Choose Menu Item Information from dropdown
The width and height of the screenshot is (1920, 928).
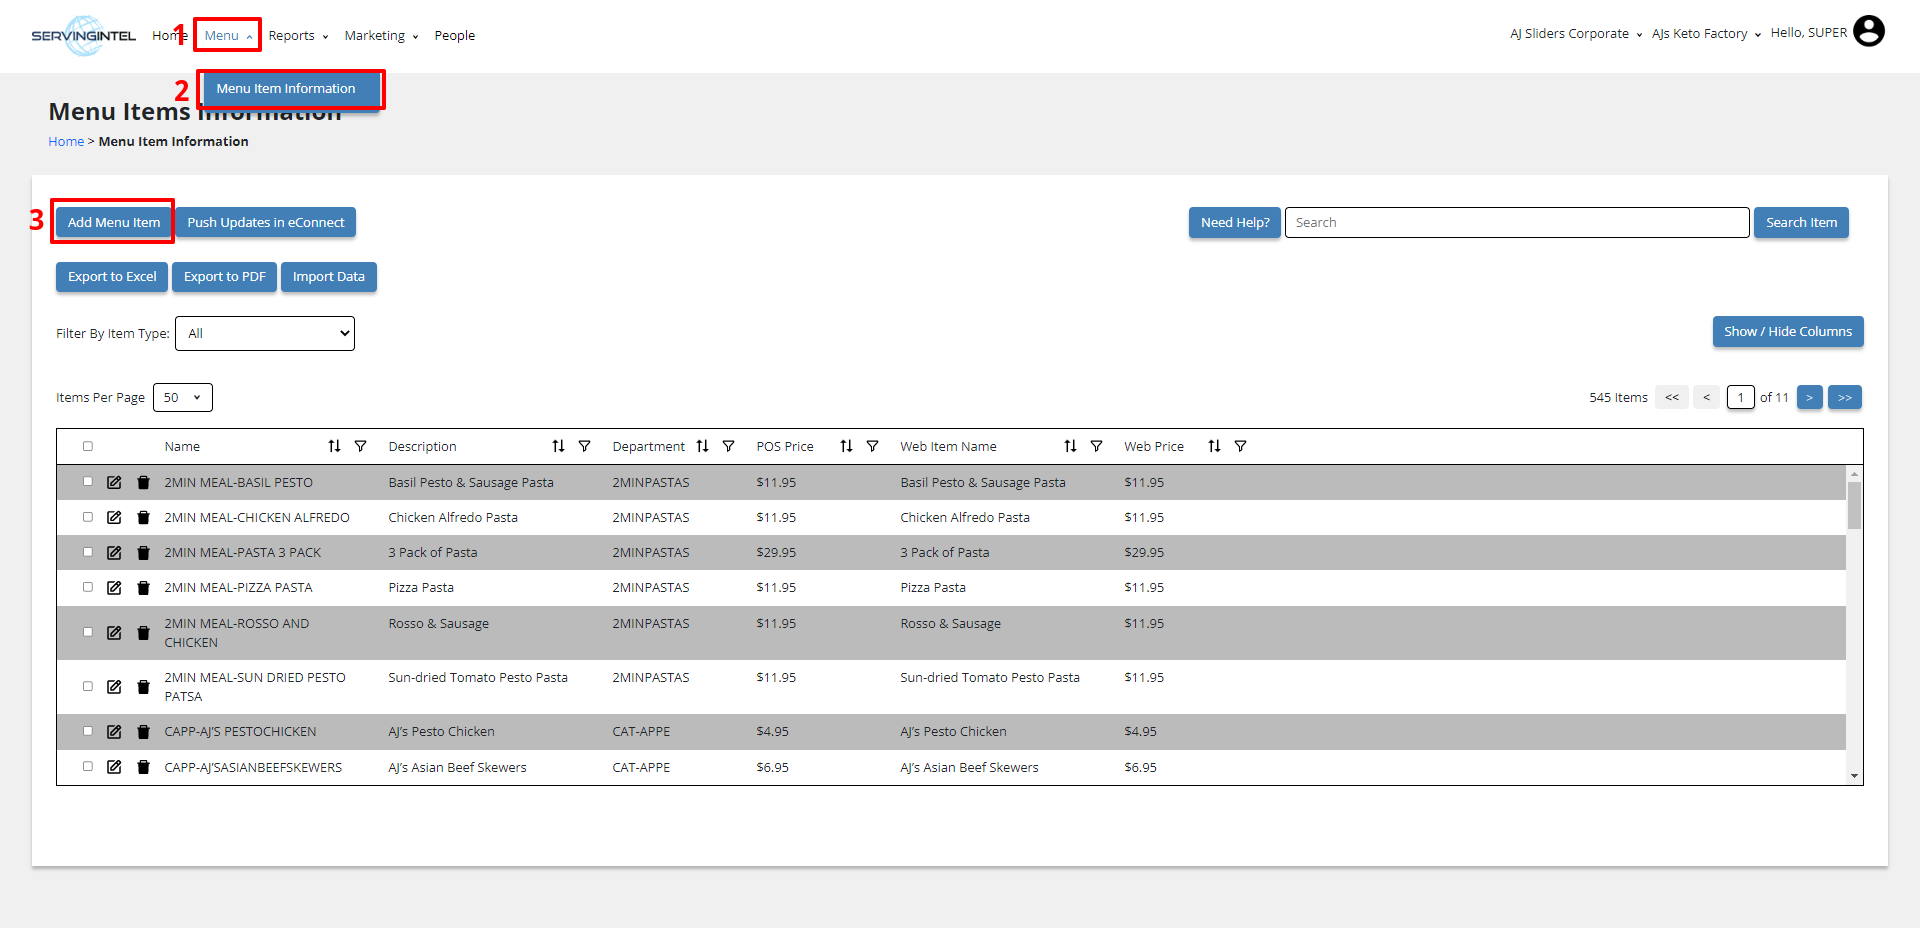(x=286, y=89)
